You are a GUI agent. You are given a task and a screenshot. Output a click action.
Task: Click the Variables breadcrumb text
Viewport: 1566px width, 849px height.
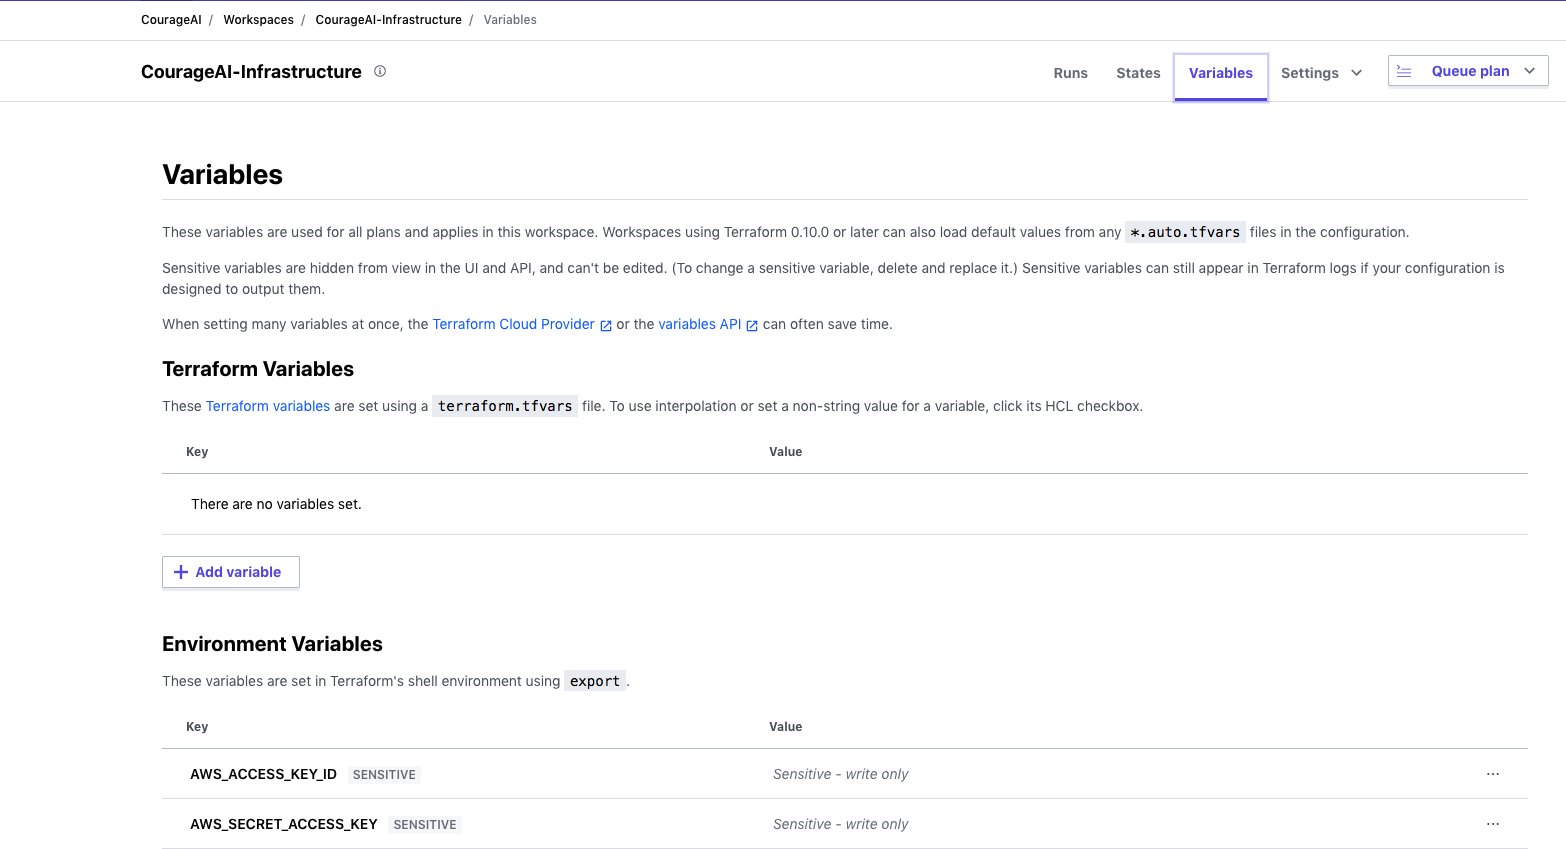[x=510, y=20]
